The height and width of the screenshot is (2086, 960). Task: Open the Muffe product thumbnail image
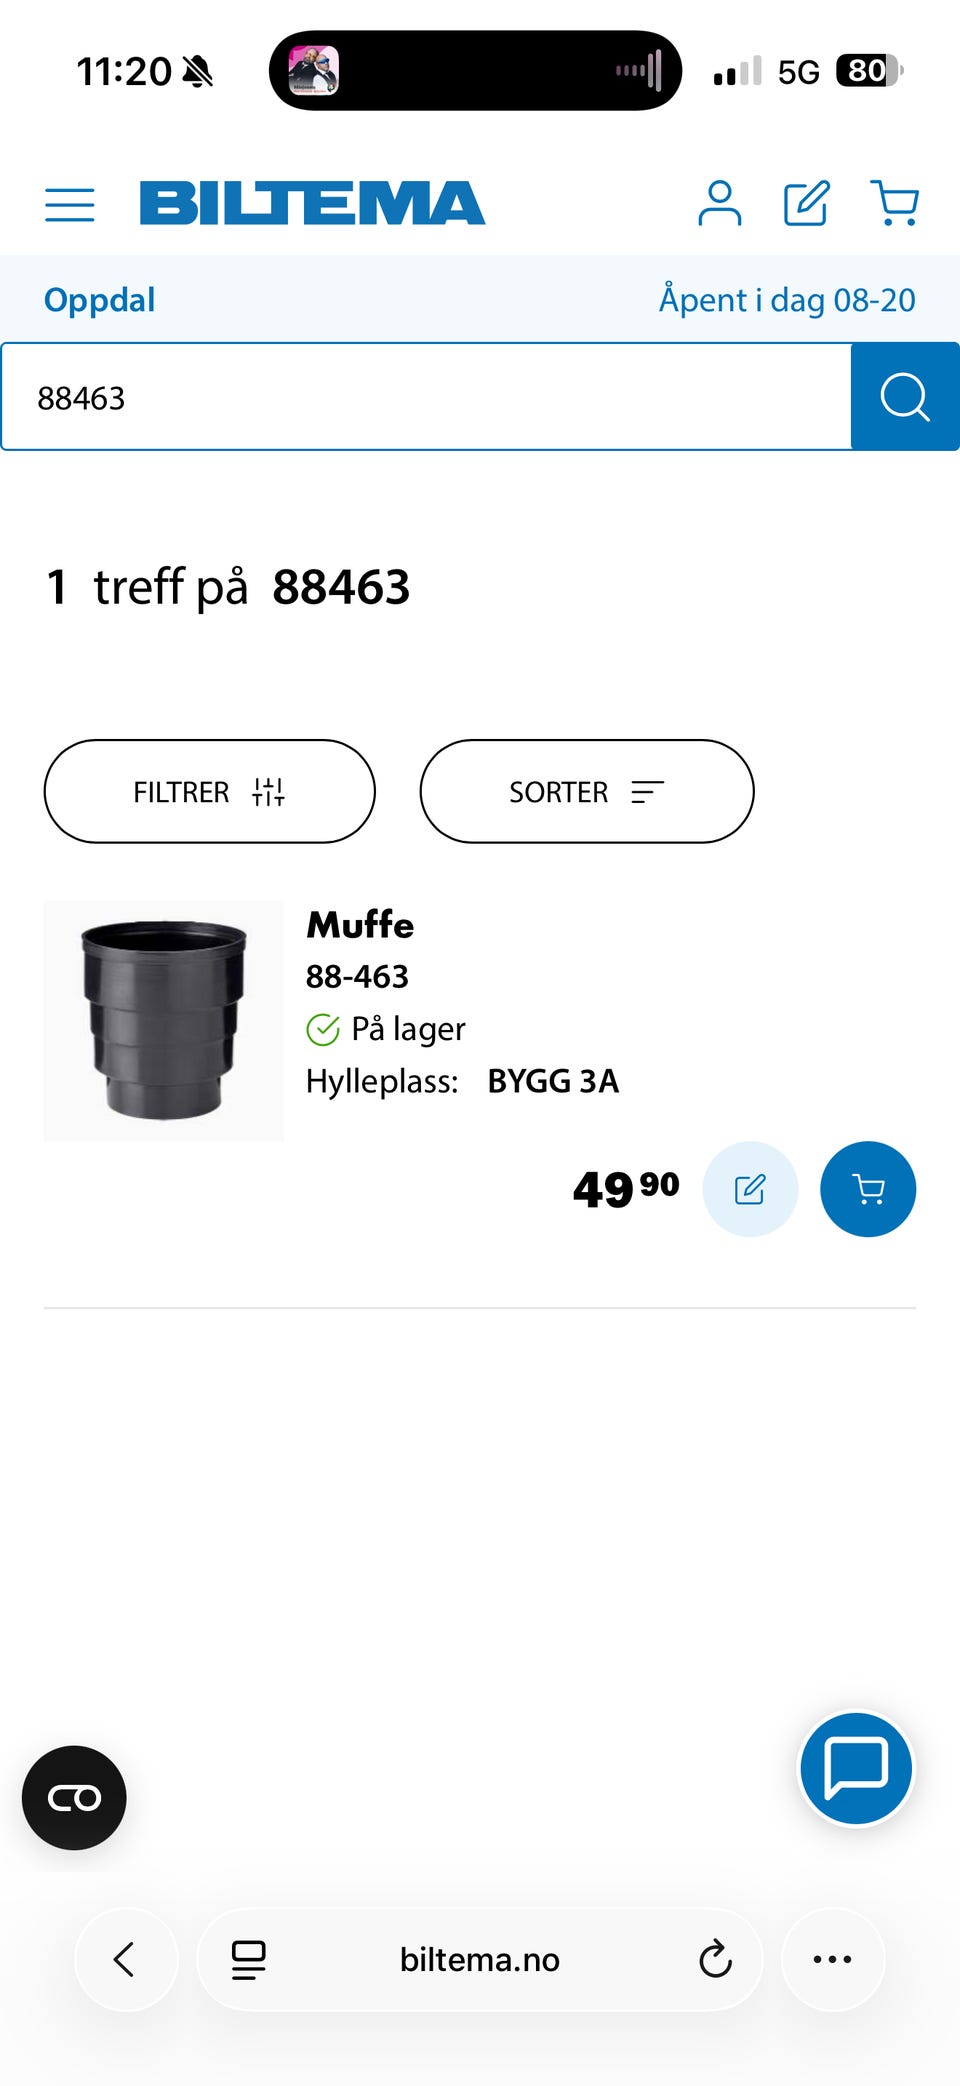164,1020
